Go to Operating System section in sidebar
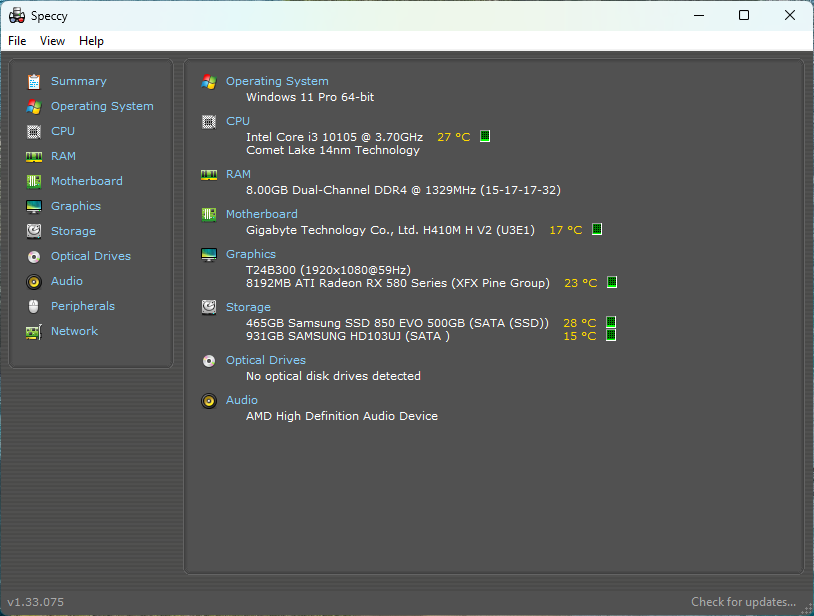Screen dimensions: 814x616 pos(102,106)
